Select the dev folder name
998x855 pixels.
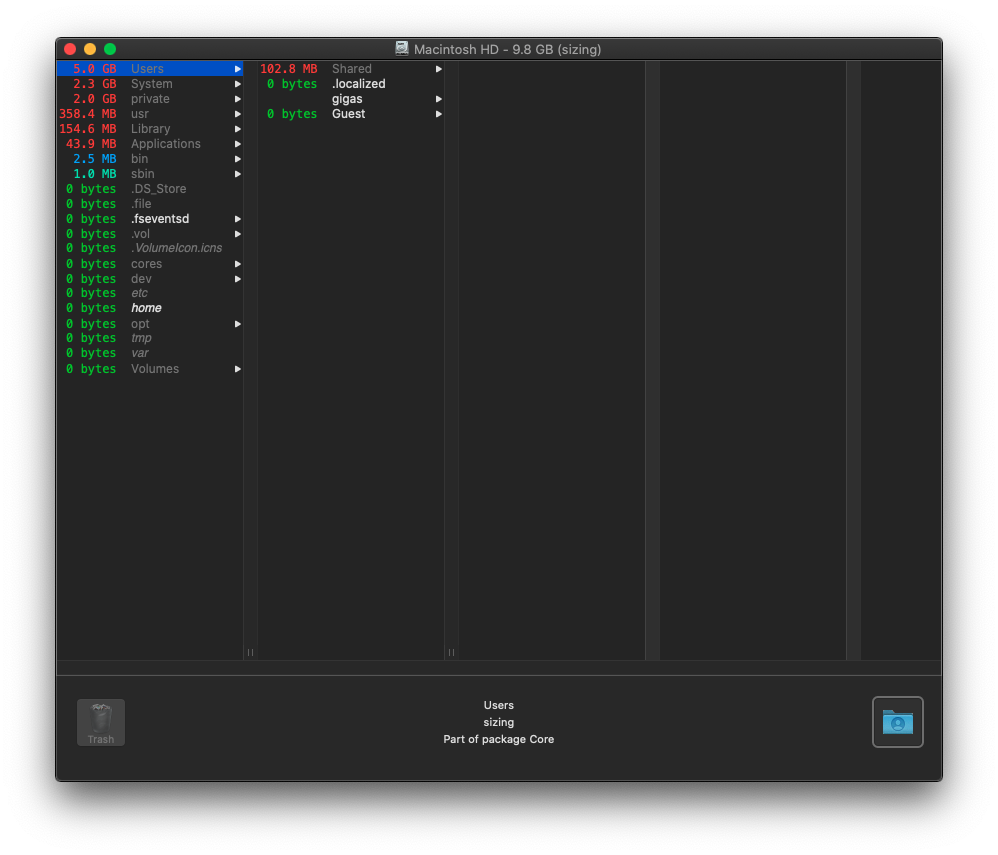pos(141,279)
